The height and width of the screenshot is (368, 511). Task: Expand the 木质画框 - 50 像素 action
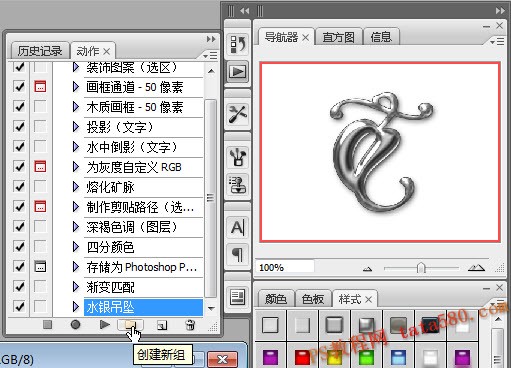(x=76, y=107)
